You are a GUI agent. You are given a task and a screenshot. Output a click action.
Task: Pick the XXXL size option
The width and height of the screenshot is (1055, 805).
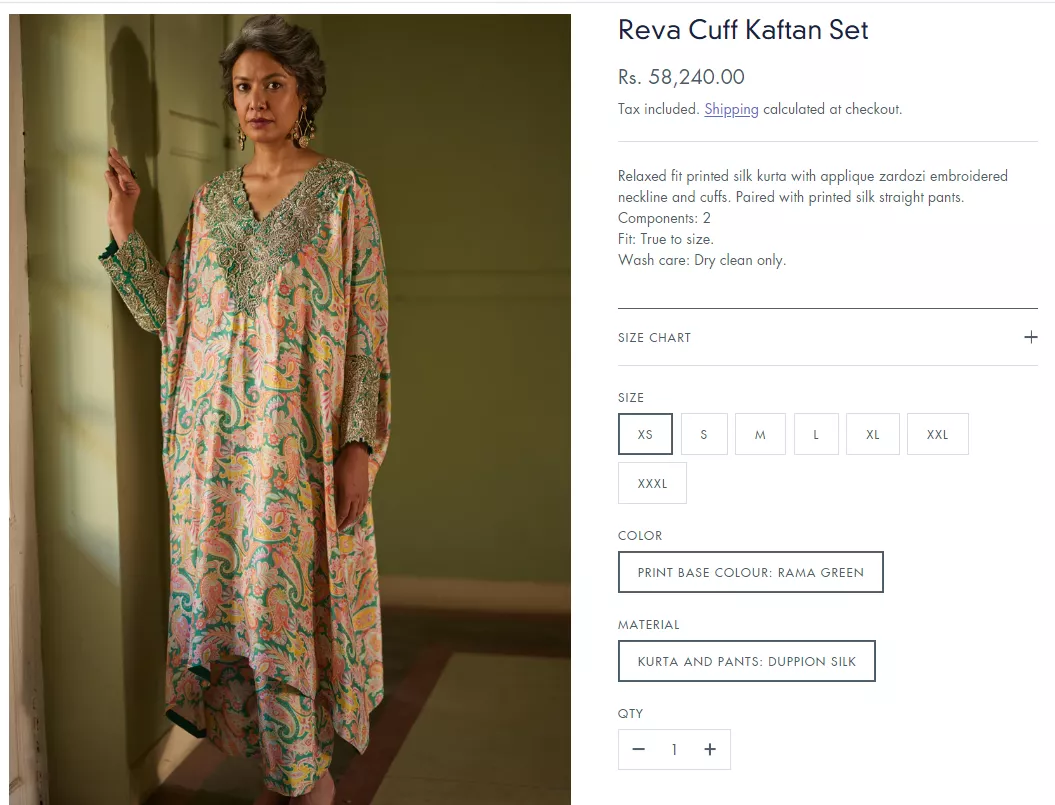[652, 483]
